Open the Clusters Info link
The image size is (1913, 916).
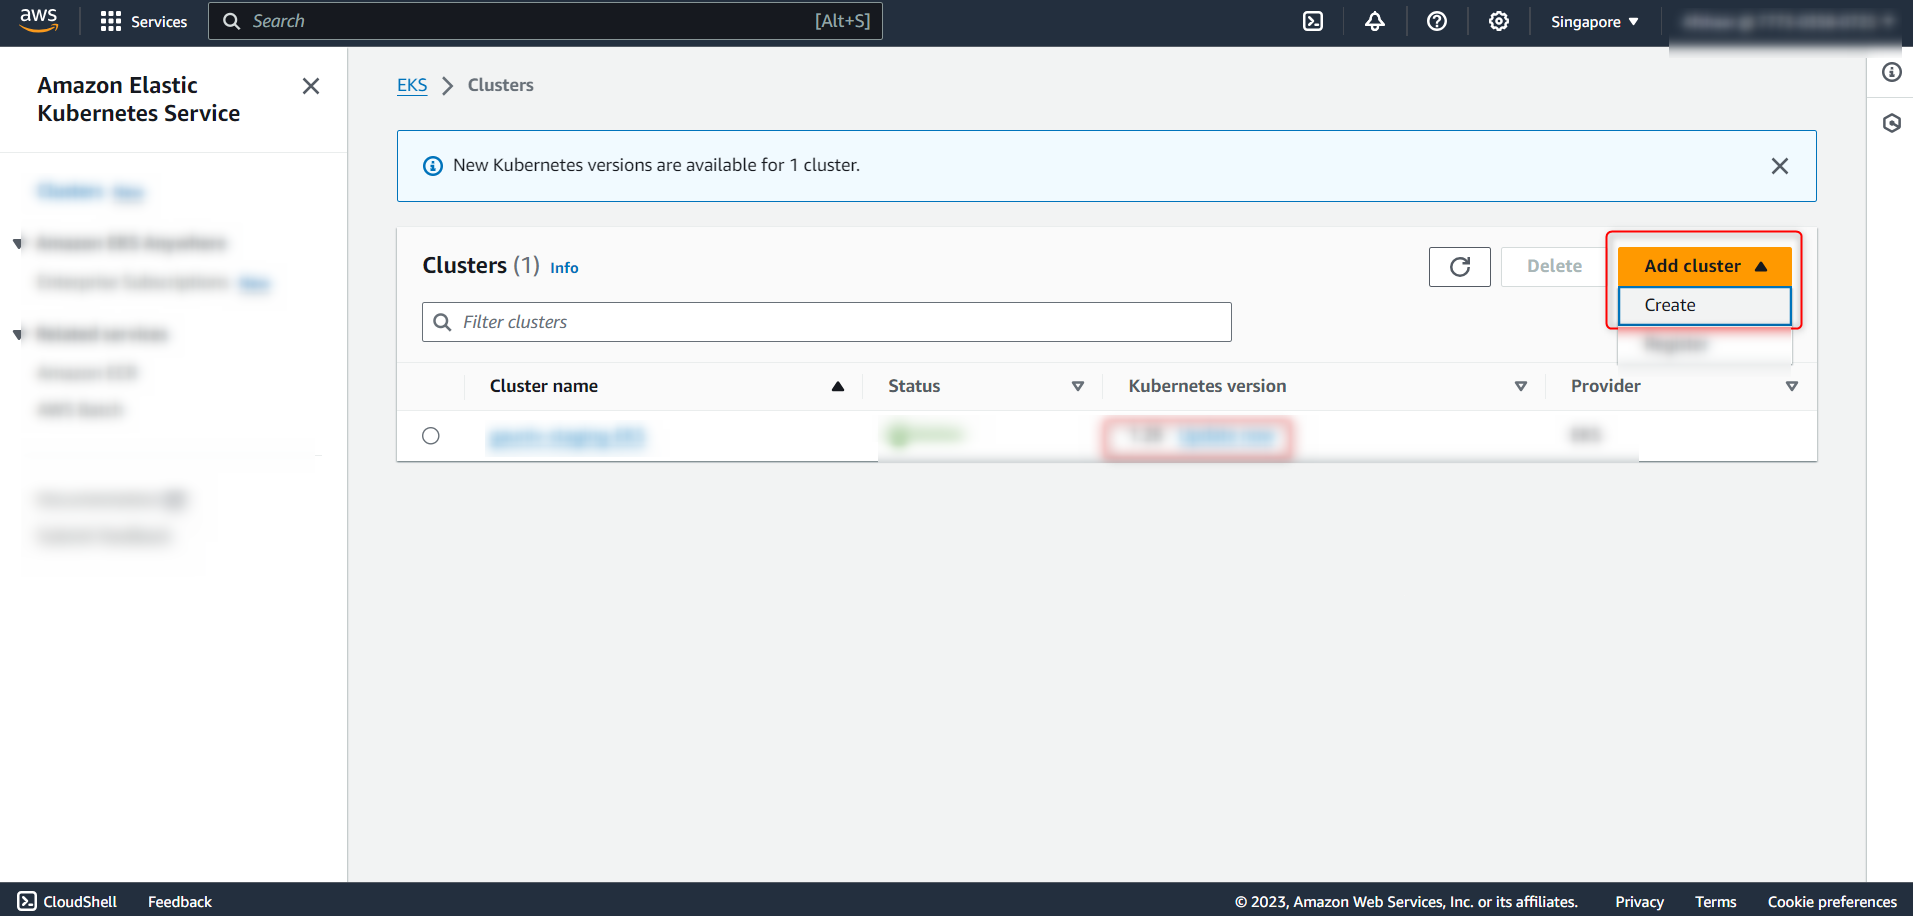click(563, 267)
